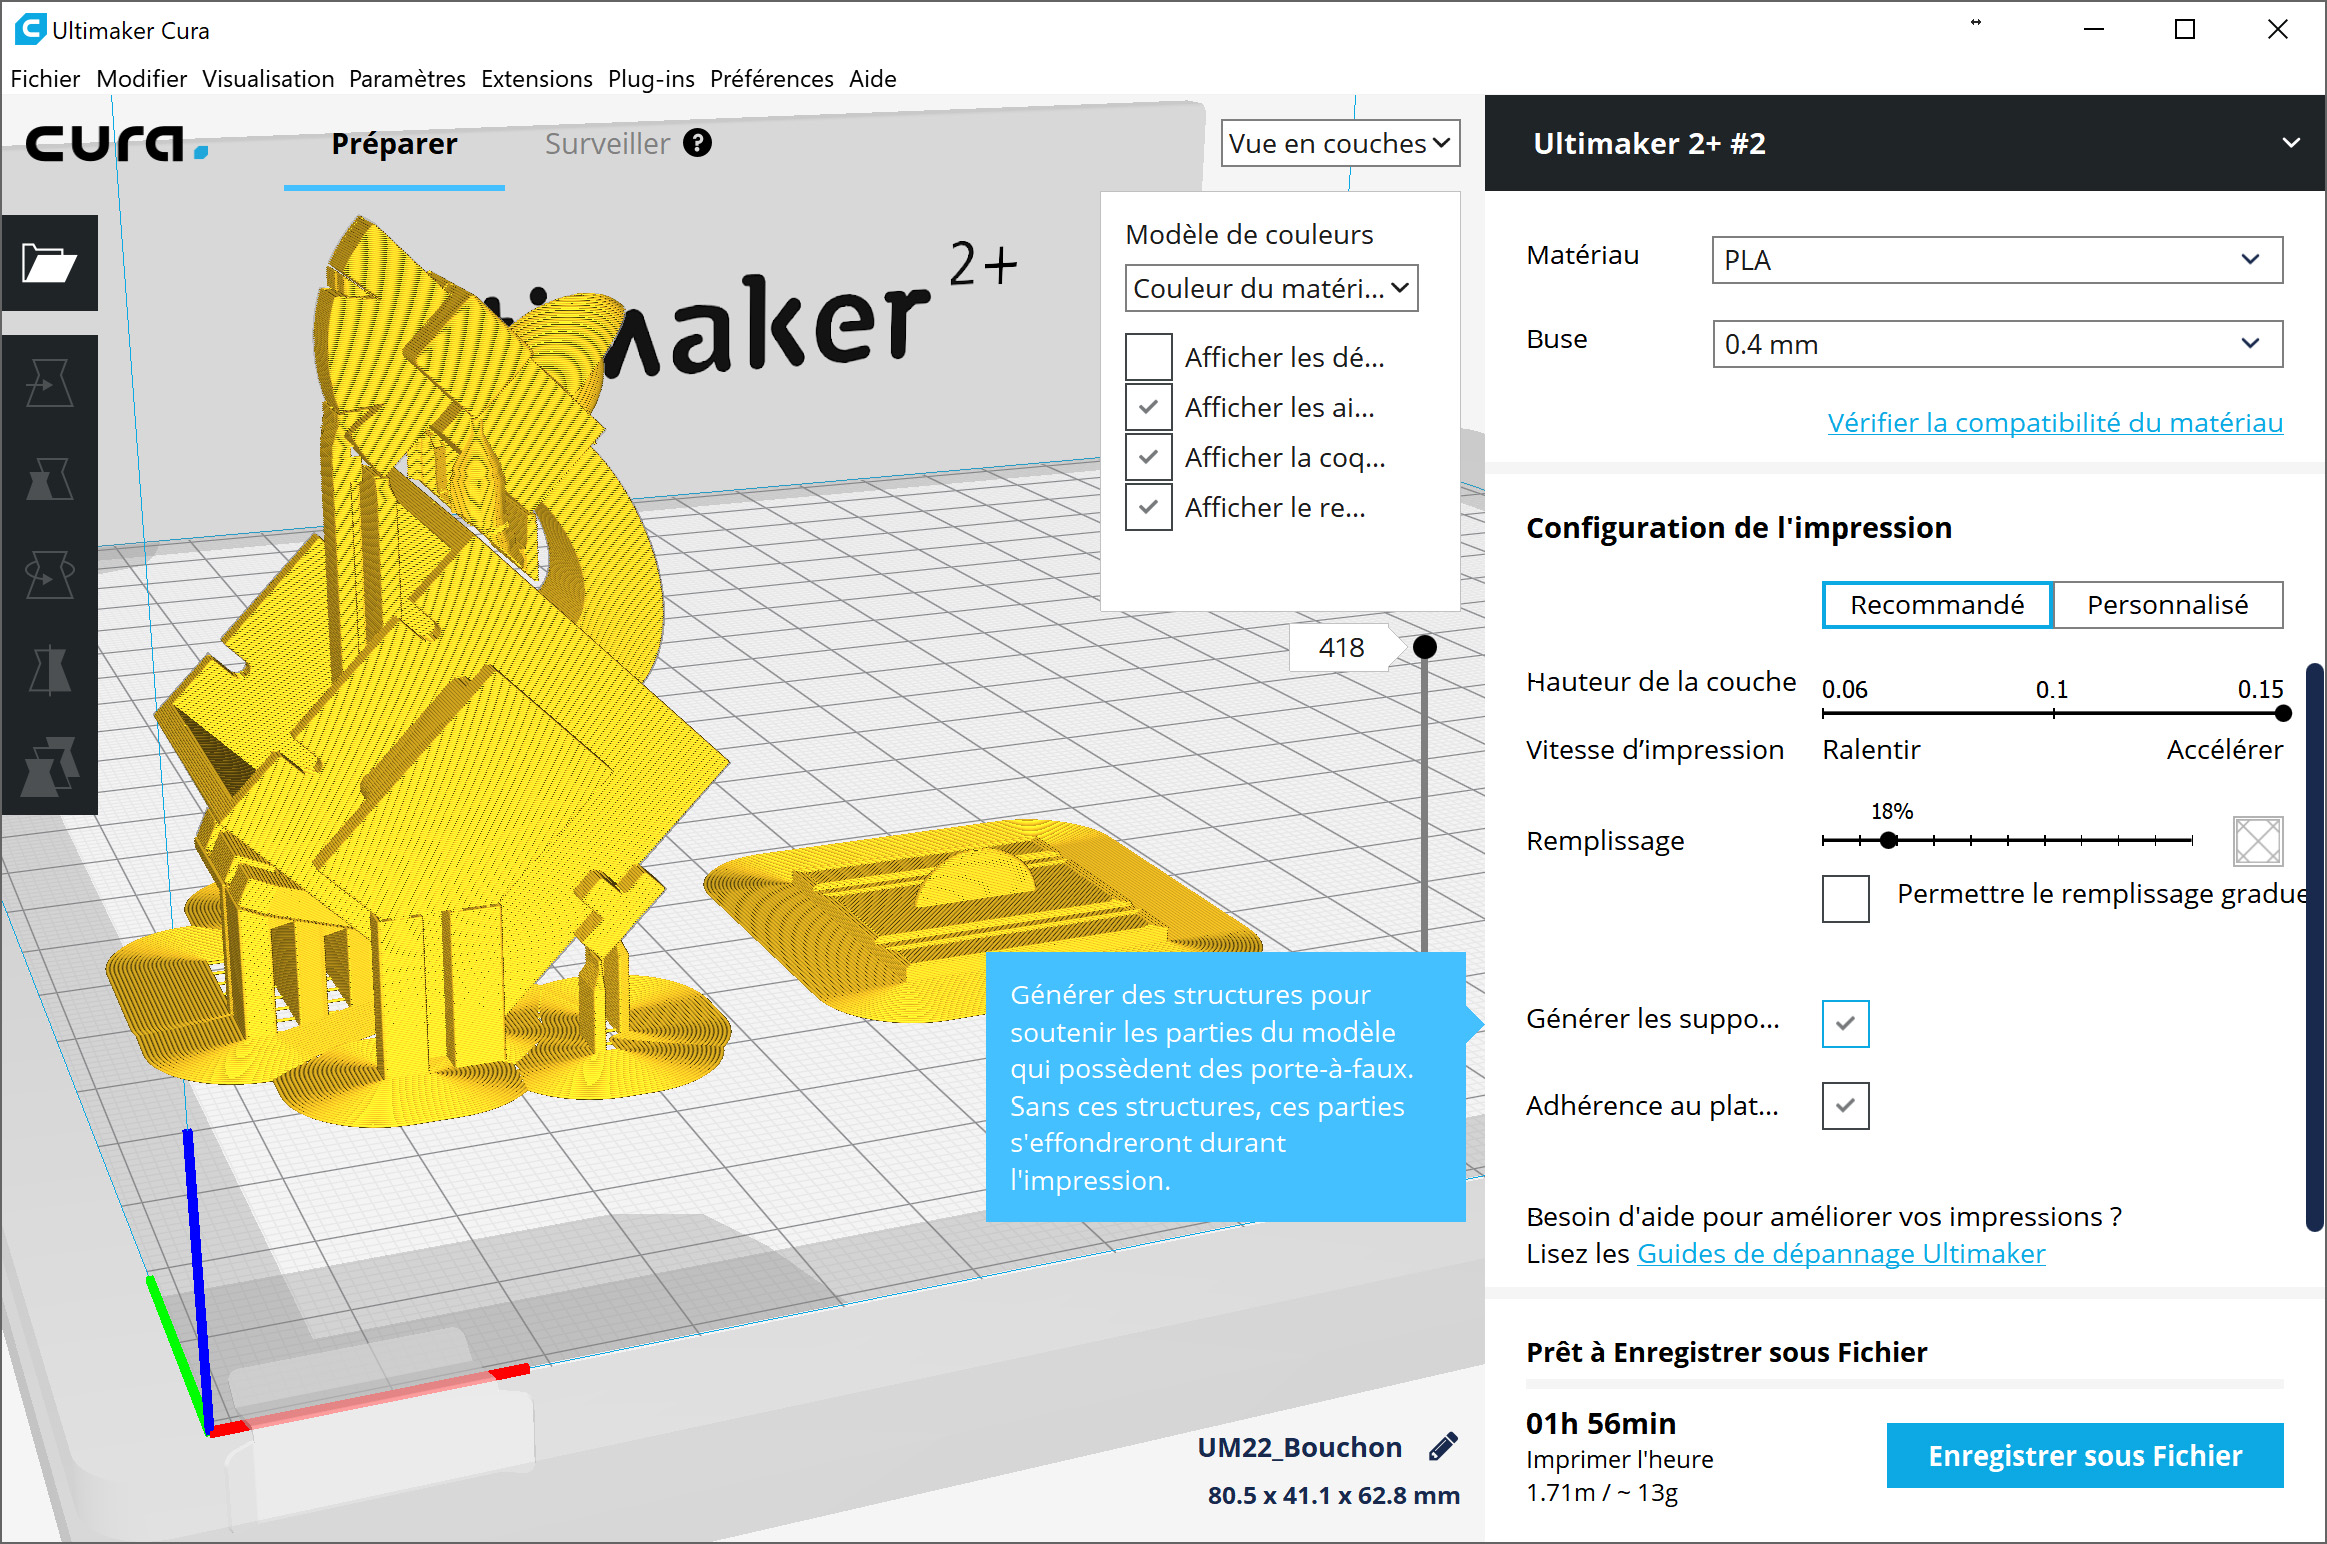Screen dimensions: 2327x1544
Task: Select the Scale tool in sidebar
Action: 49,479
